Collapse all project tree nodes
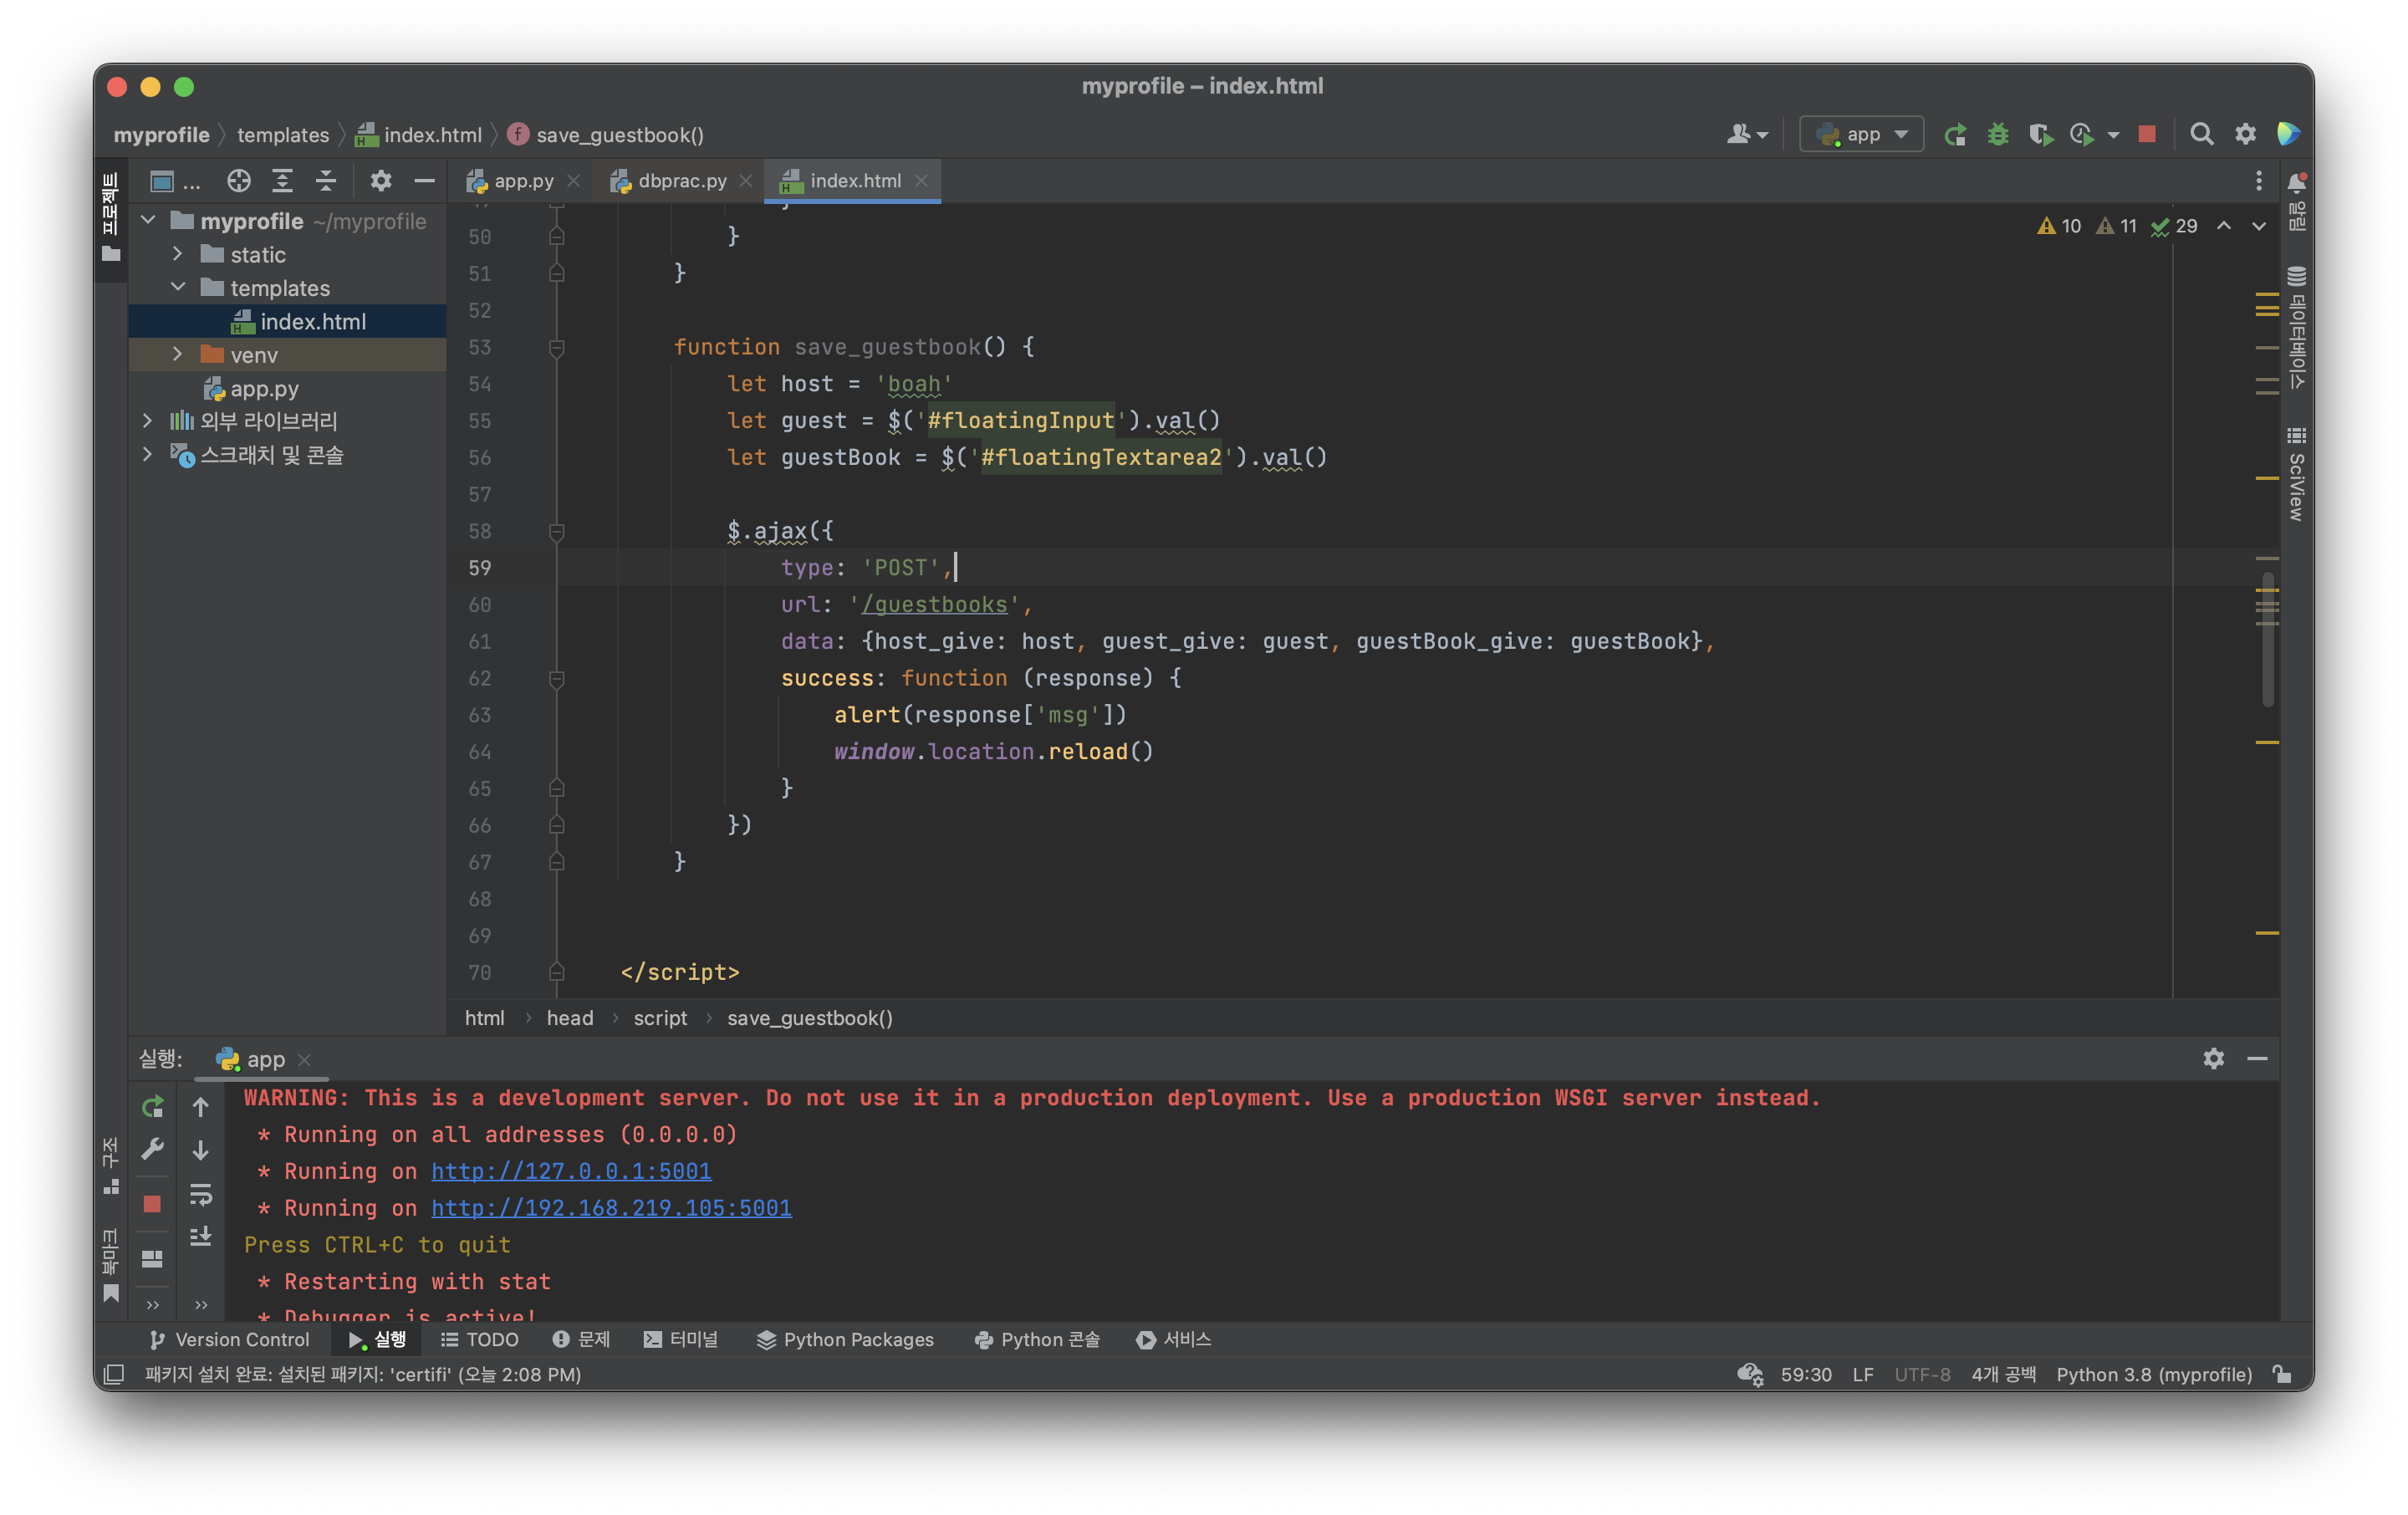The image size is (2408, 1515). click(326, 181)
